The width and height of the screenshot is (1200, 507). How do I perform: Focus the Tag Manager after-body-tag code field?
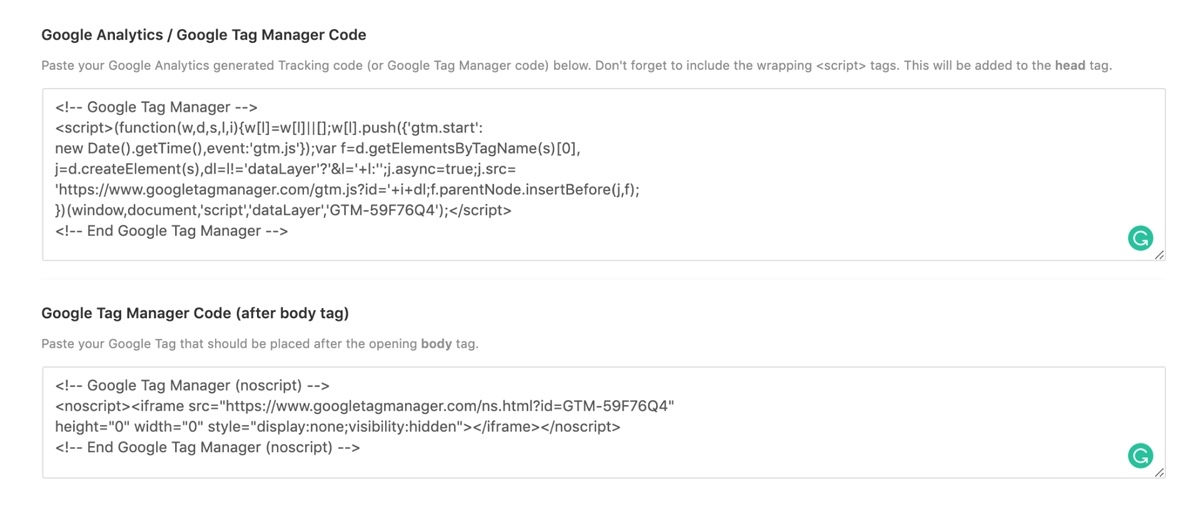[603, 422]
